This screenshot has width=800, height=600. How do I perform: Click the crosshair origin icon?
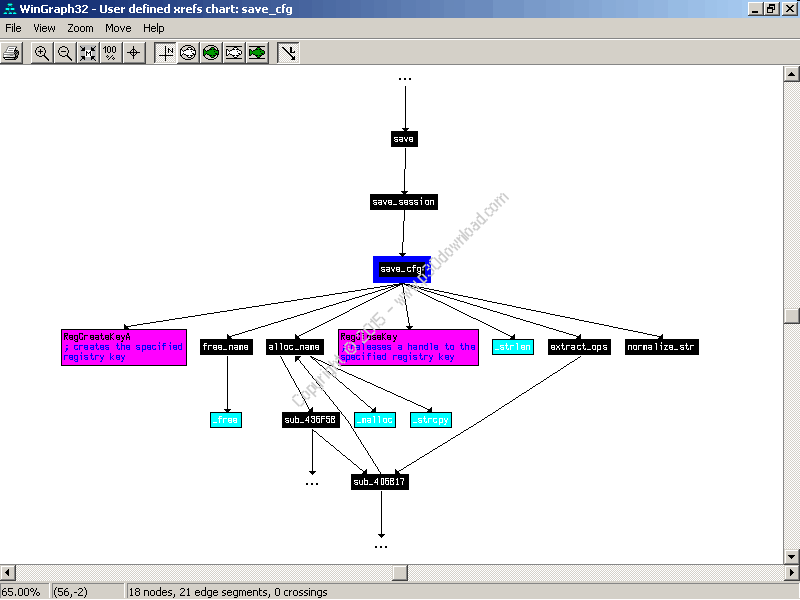(134, 53)
